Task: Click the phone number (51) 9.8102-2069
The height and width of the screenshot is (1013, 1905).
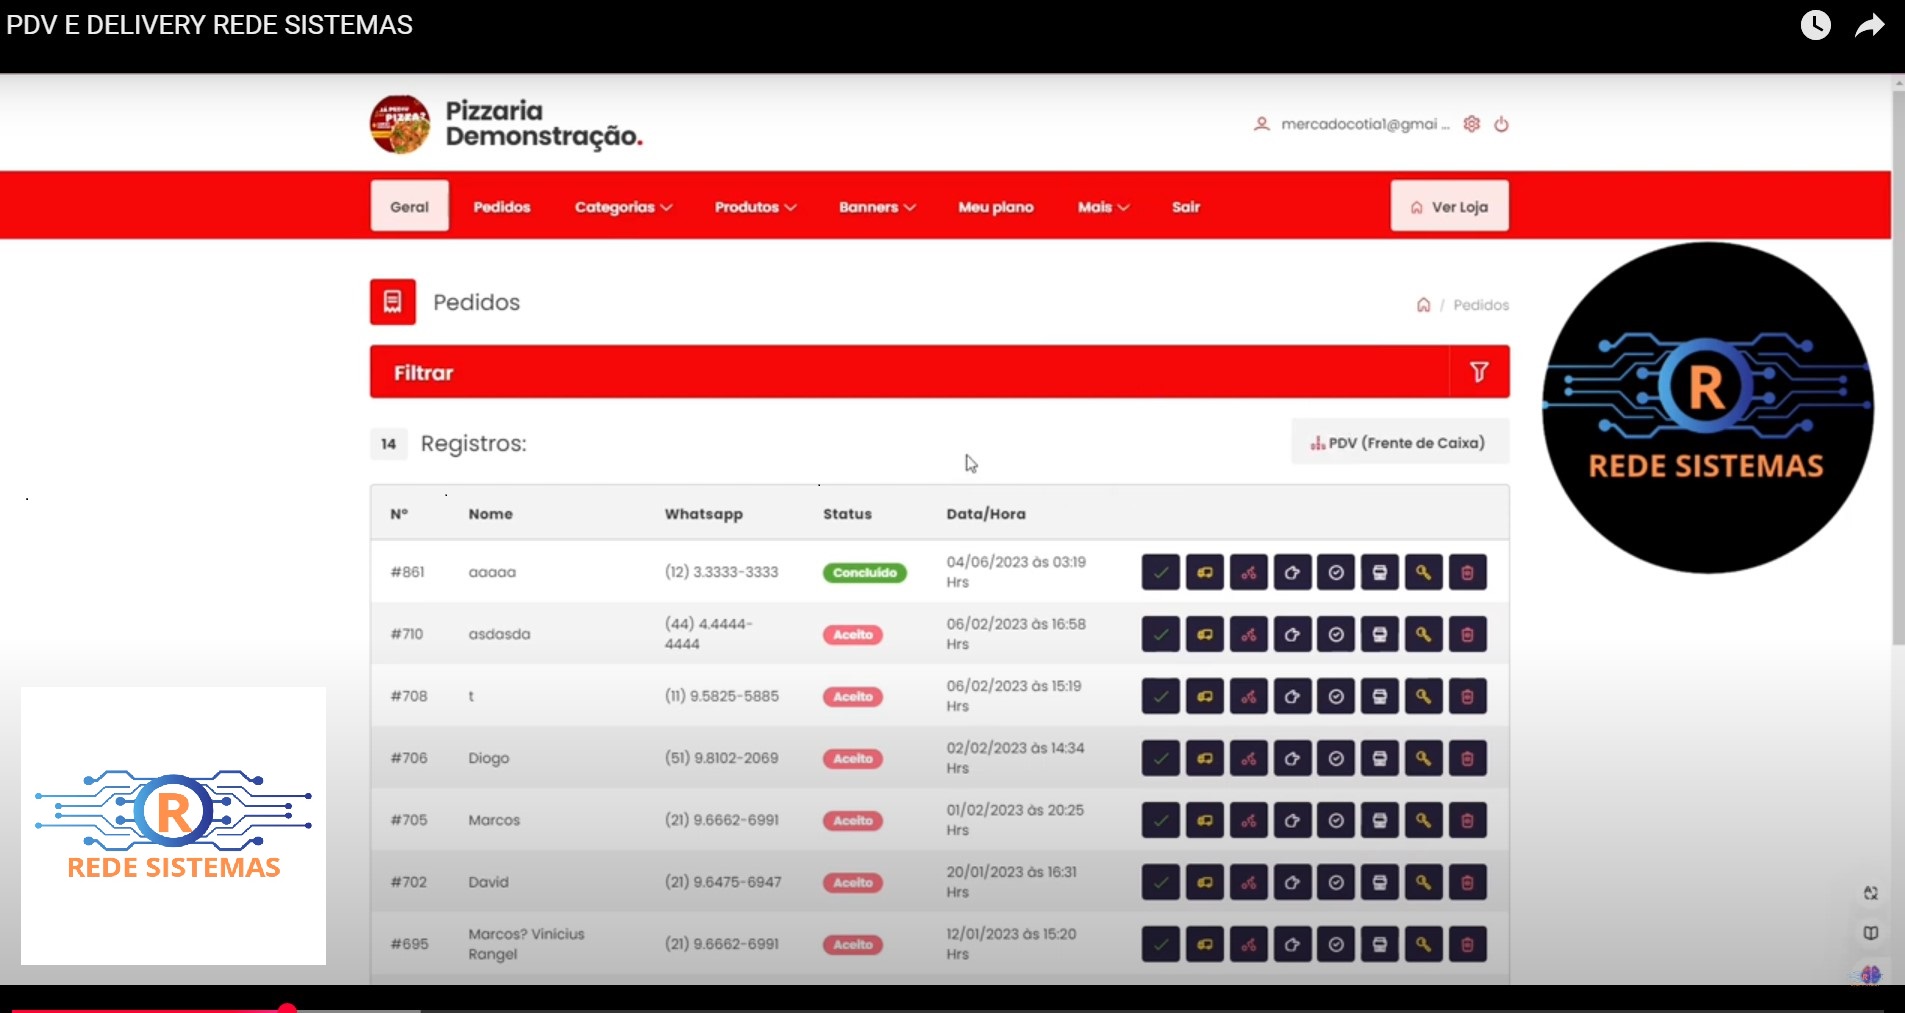Action: pos(721,758)
